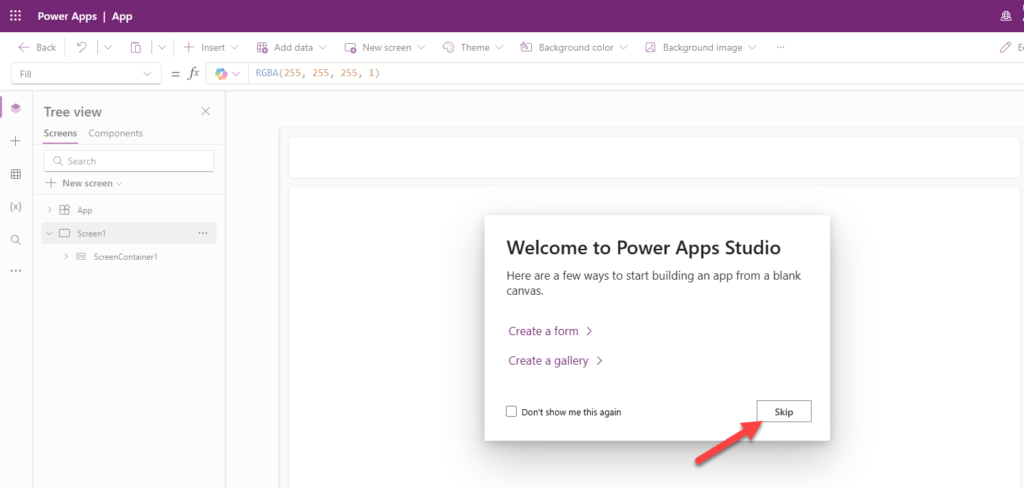Collapse the Screen1 tree node
Screen dimensions: 1024x488
coord(49,233)
